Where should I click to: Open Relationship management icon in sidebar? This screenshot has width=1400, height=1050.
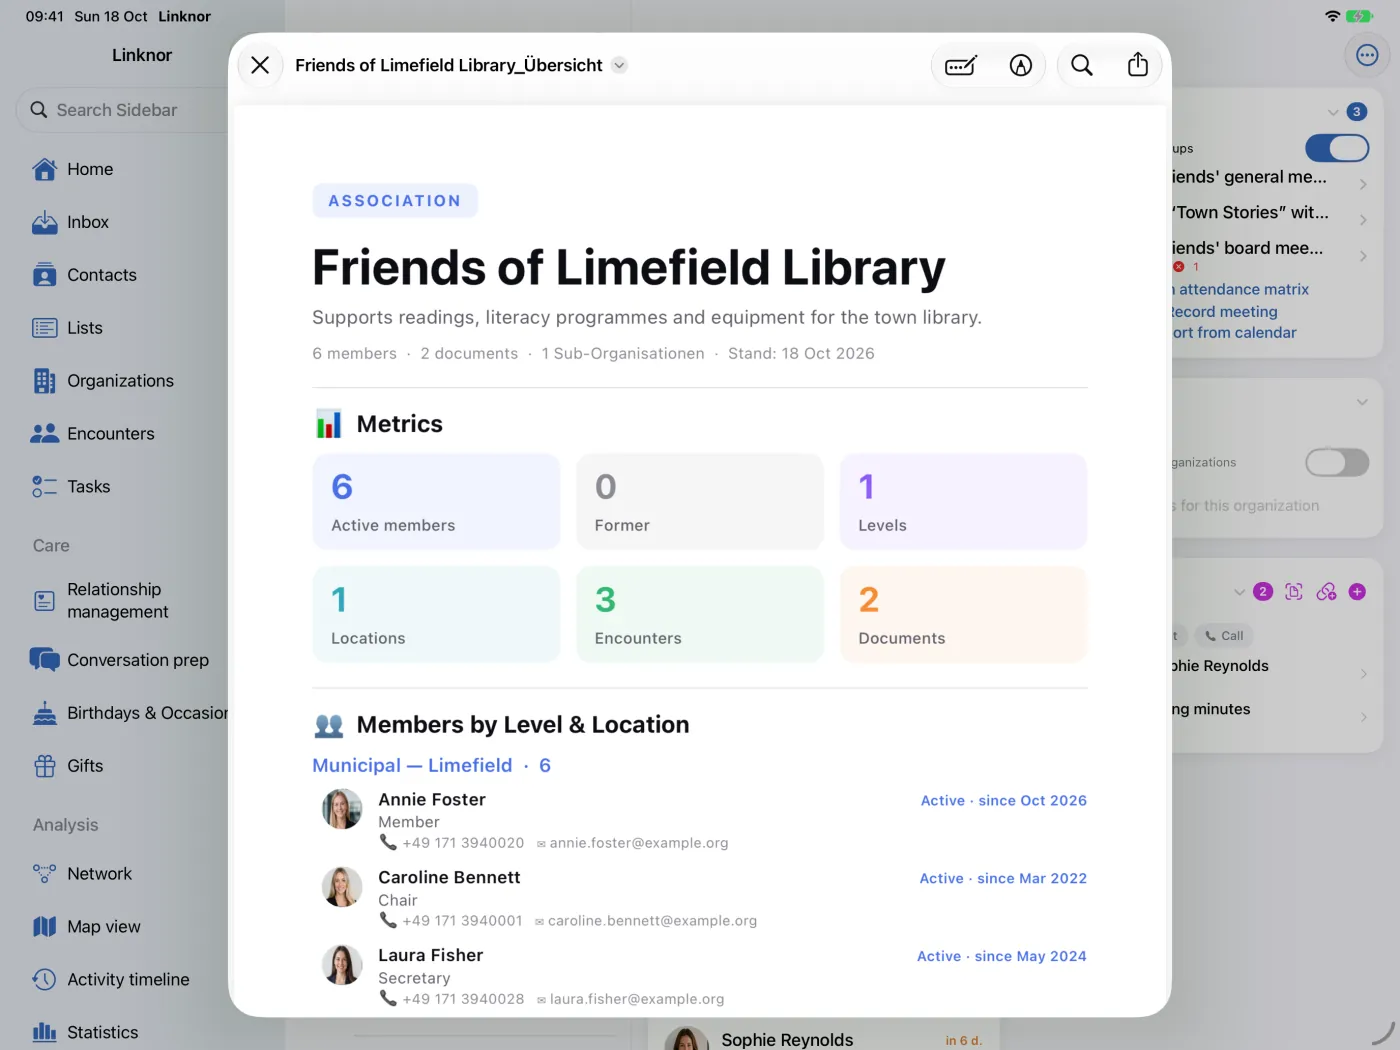point(44,601)
